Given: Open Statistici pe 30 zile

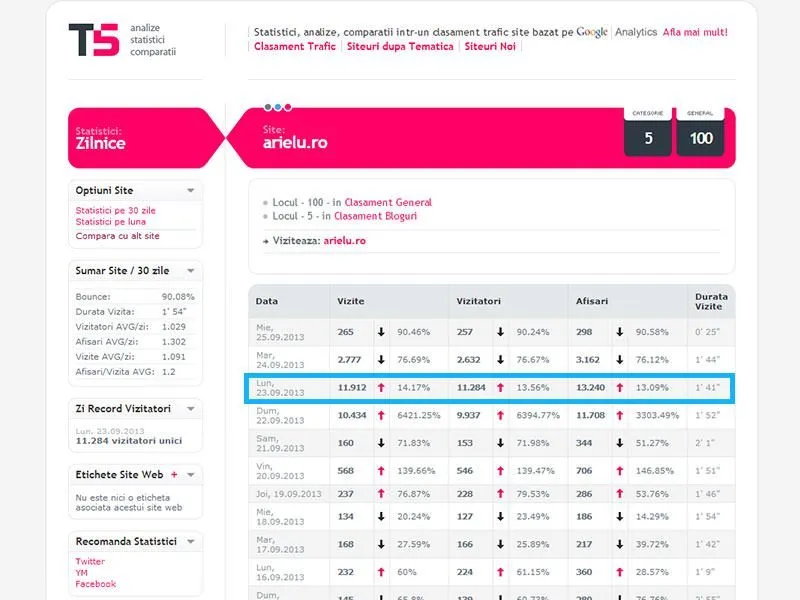Looking at the screenshot, I should (115, 210).
